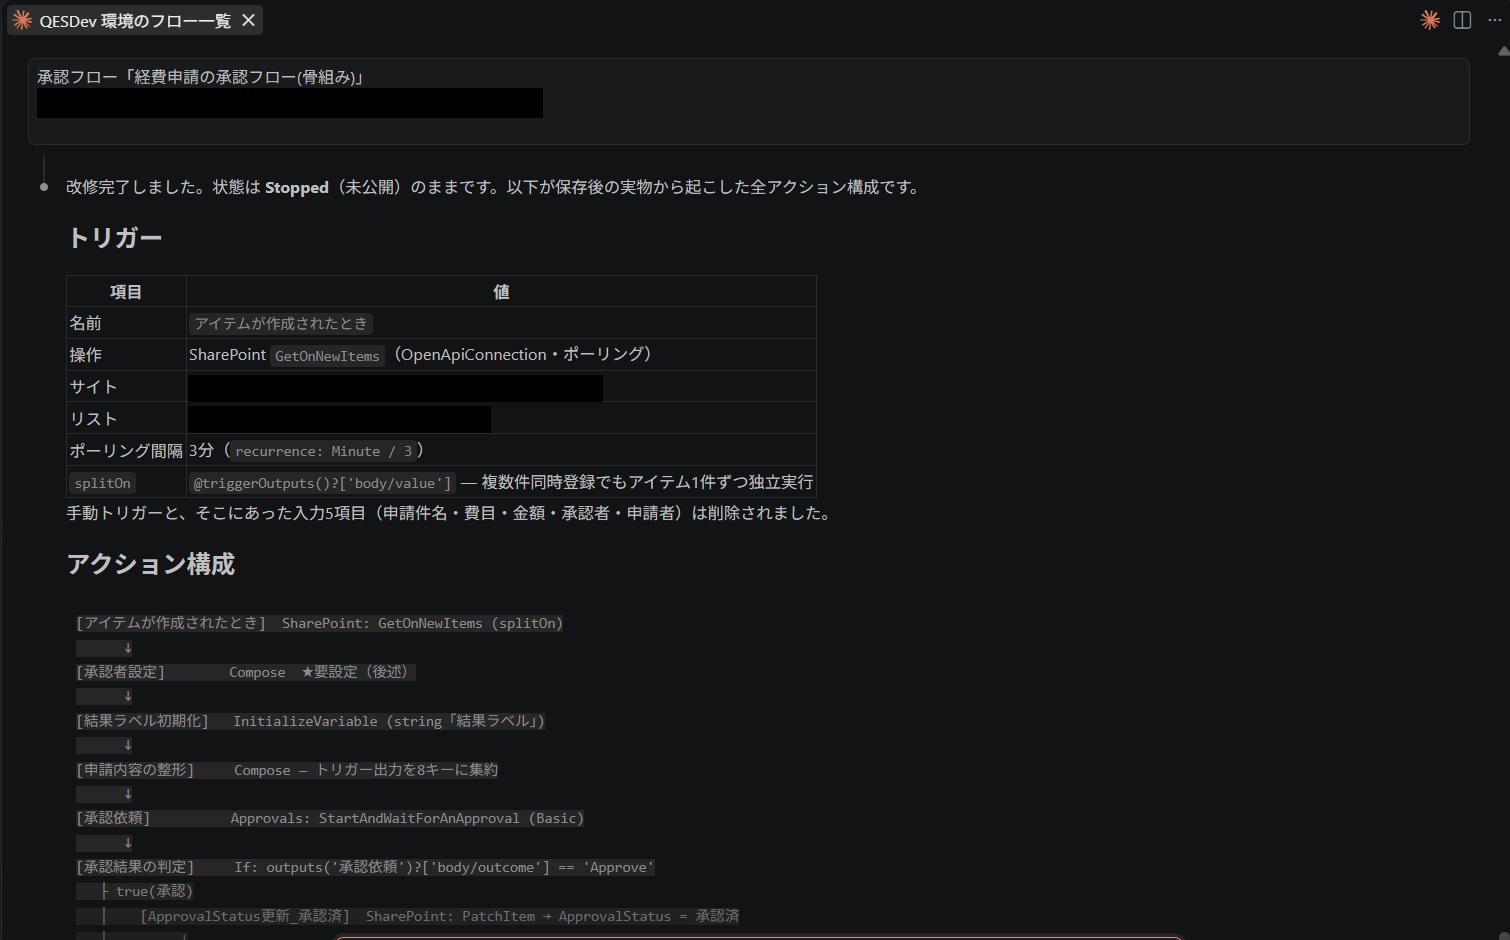Click the [ApprovalStatus更新_承認済] PatchItem line
This screenshot has width=1510, height=940.
click(440, 916)
